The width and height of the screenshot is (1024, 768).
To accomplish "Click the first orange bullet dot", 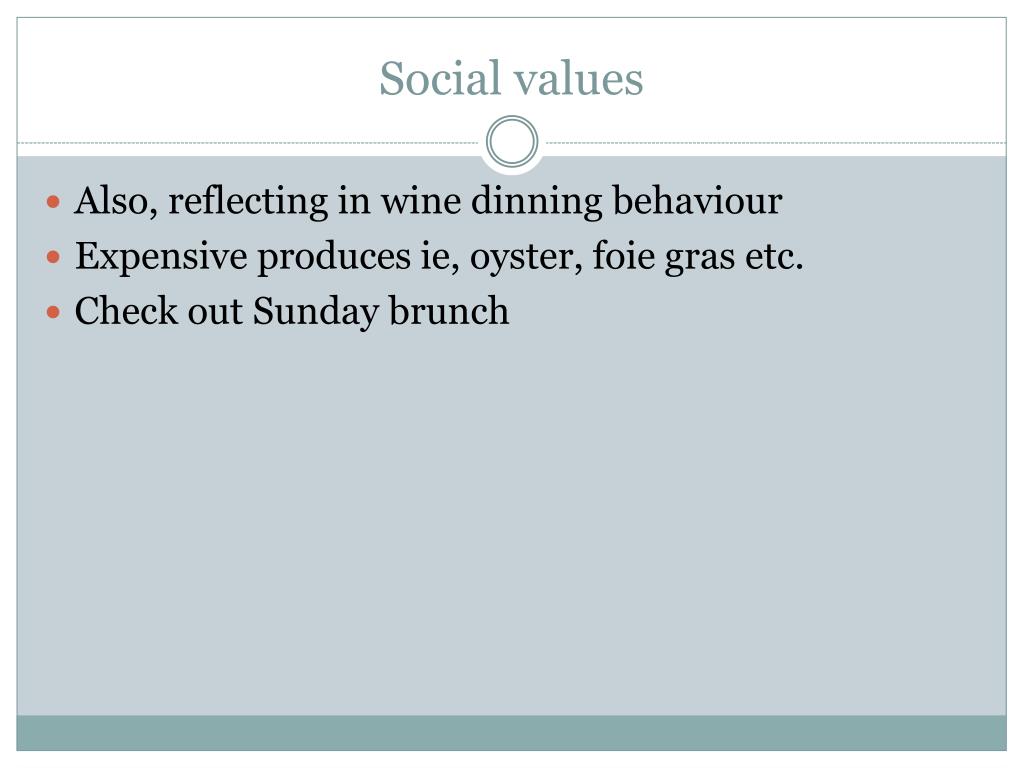I will tap(54, 202).
